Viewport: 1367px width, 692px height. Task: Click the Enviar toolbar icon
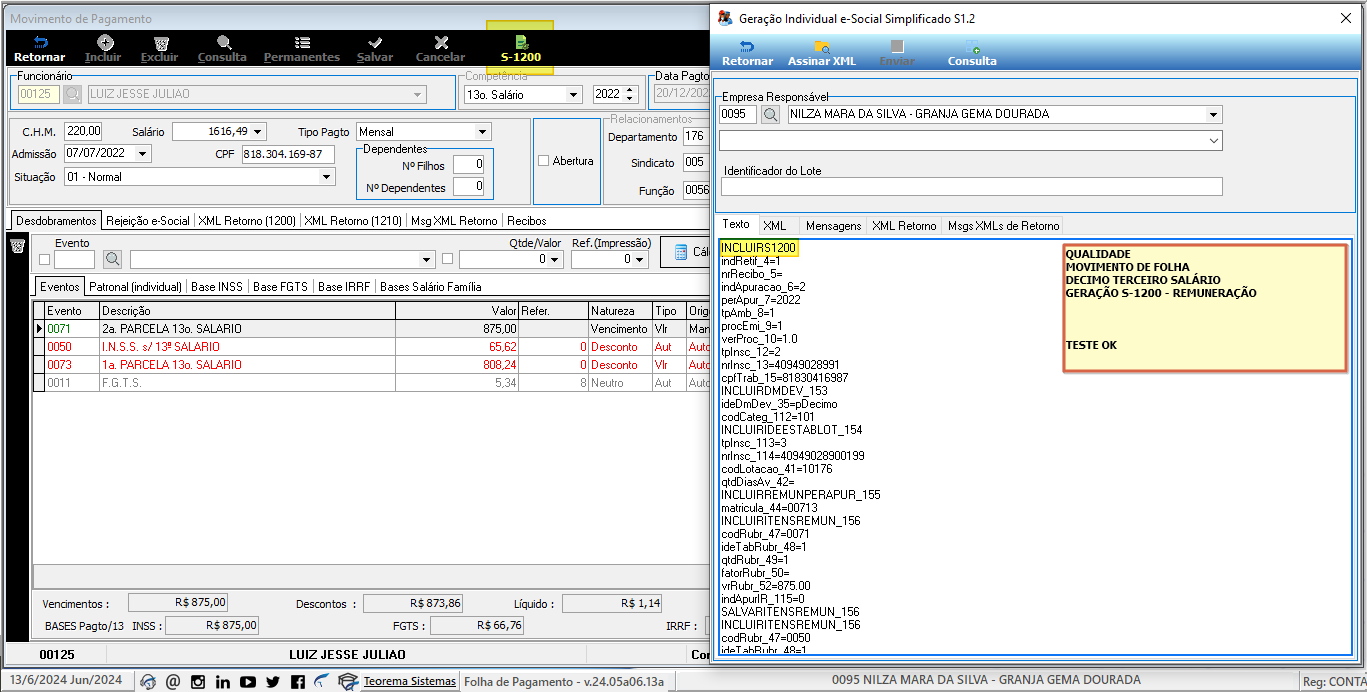point(897,46)
